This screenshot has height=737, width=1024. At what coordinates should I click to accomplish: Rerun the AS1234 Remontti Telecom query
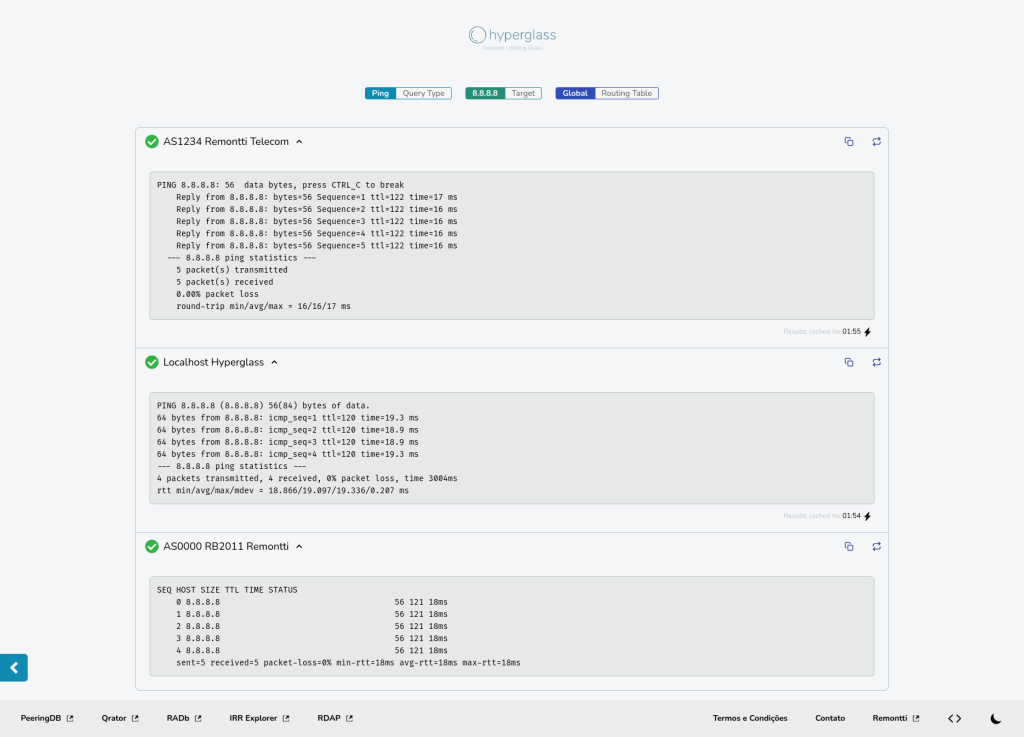pyautogui.click(x=876, y=141)
